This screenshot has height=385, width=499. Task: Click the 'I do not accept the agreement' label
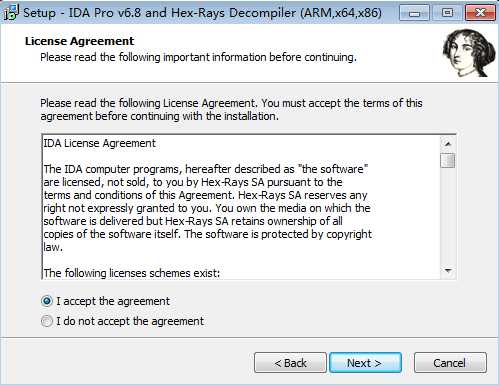130,321
